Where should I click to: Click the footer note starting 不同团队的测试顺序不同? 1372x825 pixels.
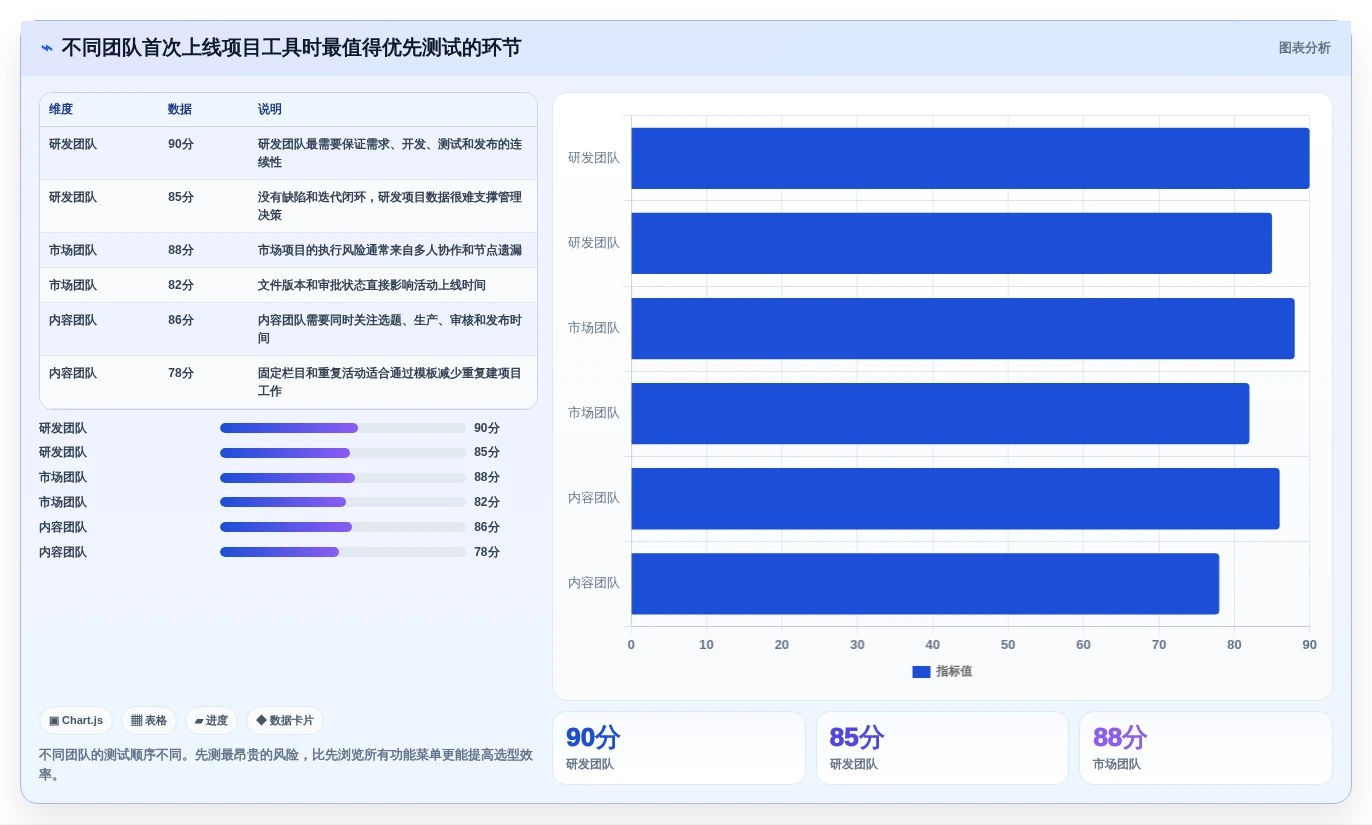click(x=286, y=765)
